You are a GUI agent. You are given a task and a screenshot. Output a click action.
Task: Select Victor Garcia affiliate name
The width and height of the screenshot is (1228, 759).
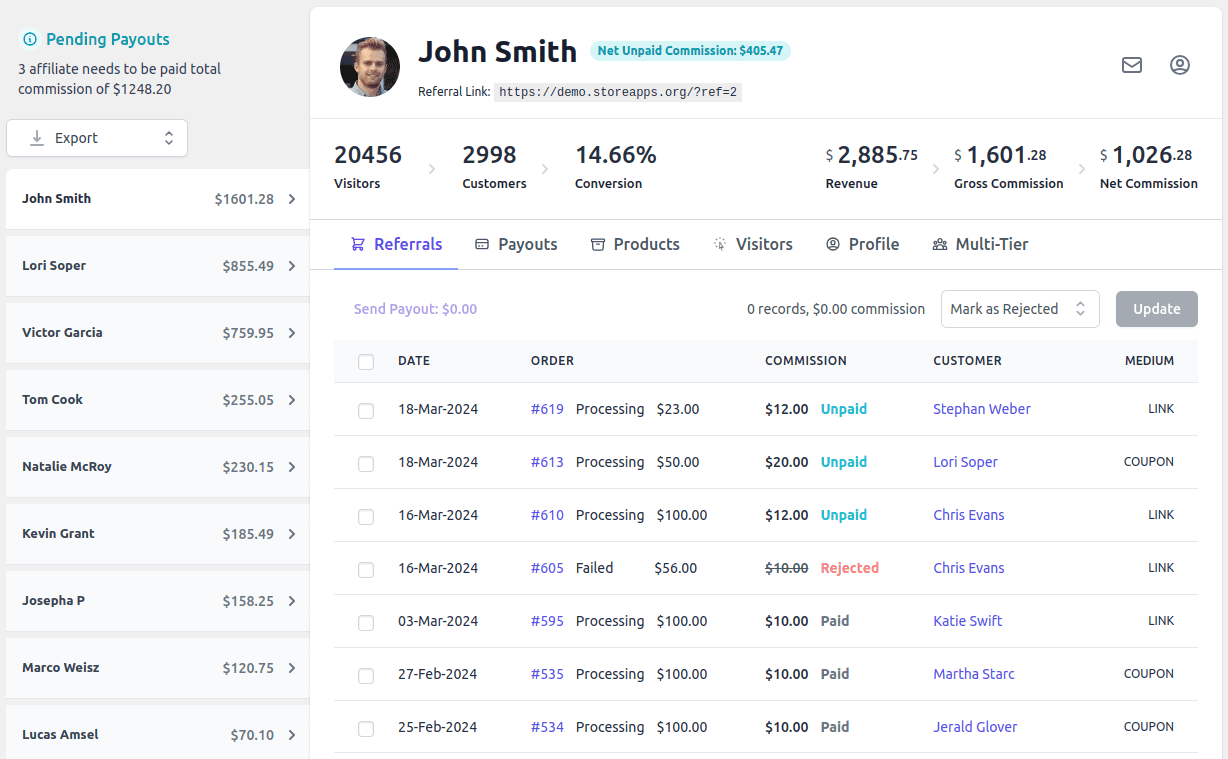coord(62,333)
